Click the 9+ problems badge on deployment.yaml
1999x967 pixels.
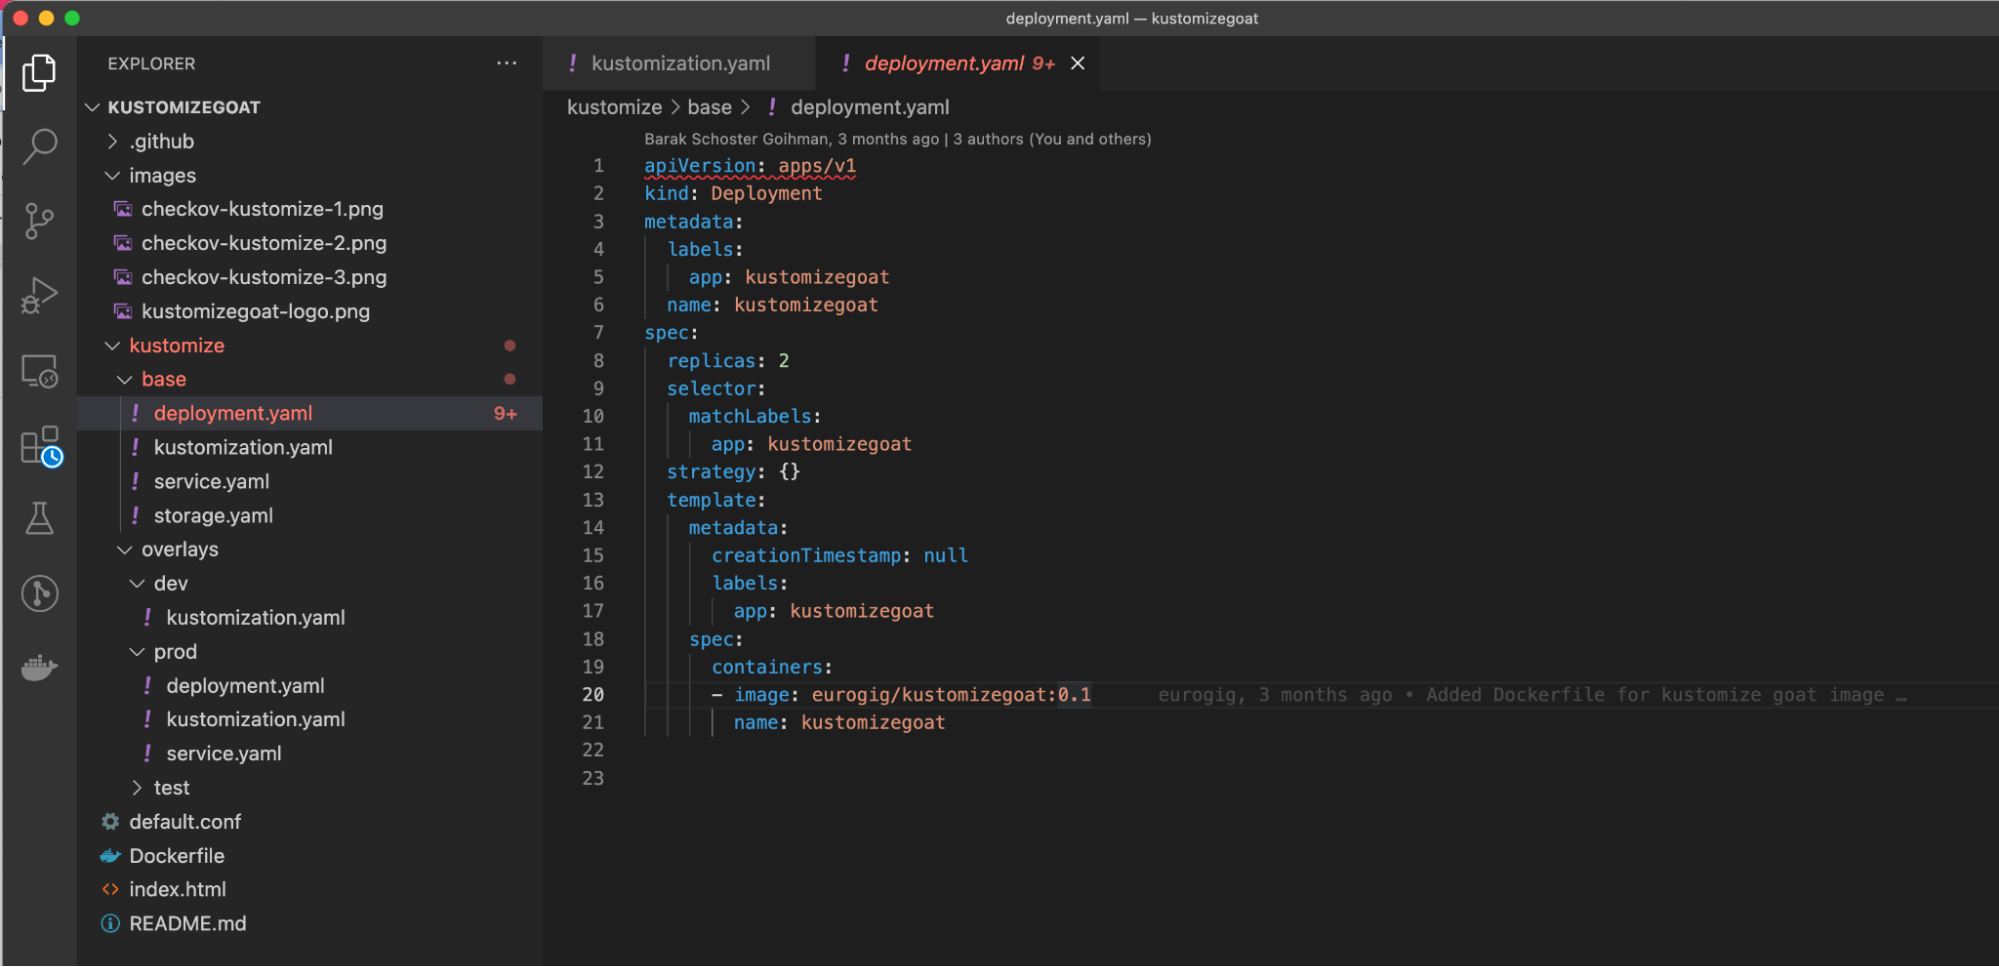(x=505, y=413)
